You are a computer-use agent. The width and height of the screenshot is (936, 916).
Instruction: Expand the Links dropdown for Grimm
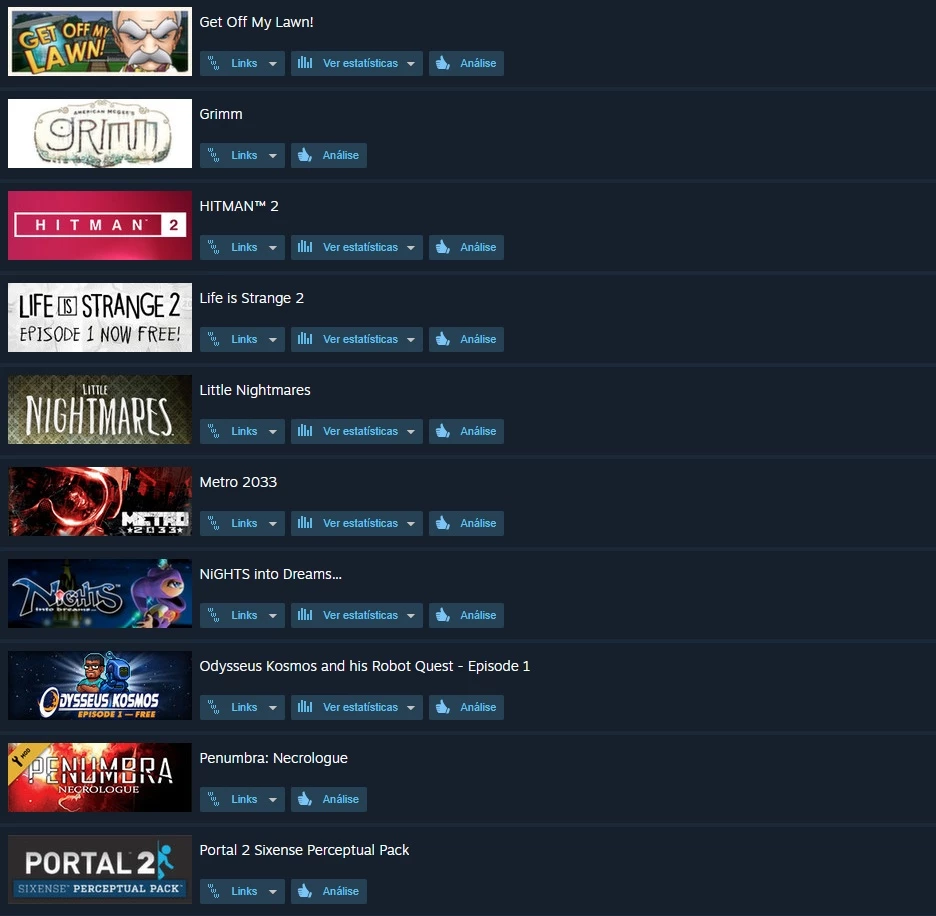coord(242,155)
